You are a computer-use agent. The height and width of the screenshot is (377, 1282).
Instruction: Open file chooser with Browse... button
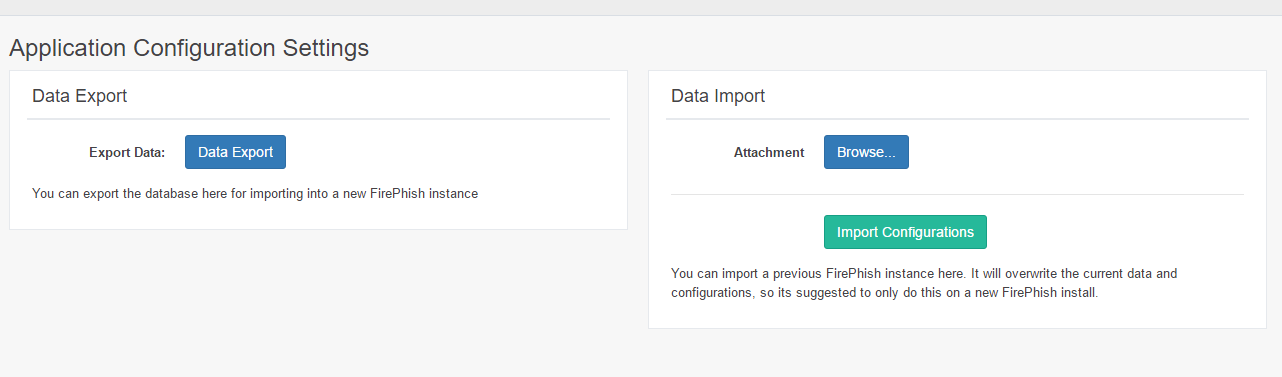click(x=866, y=152)
